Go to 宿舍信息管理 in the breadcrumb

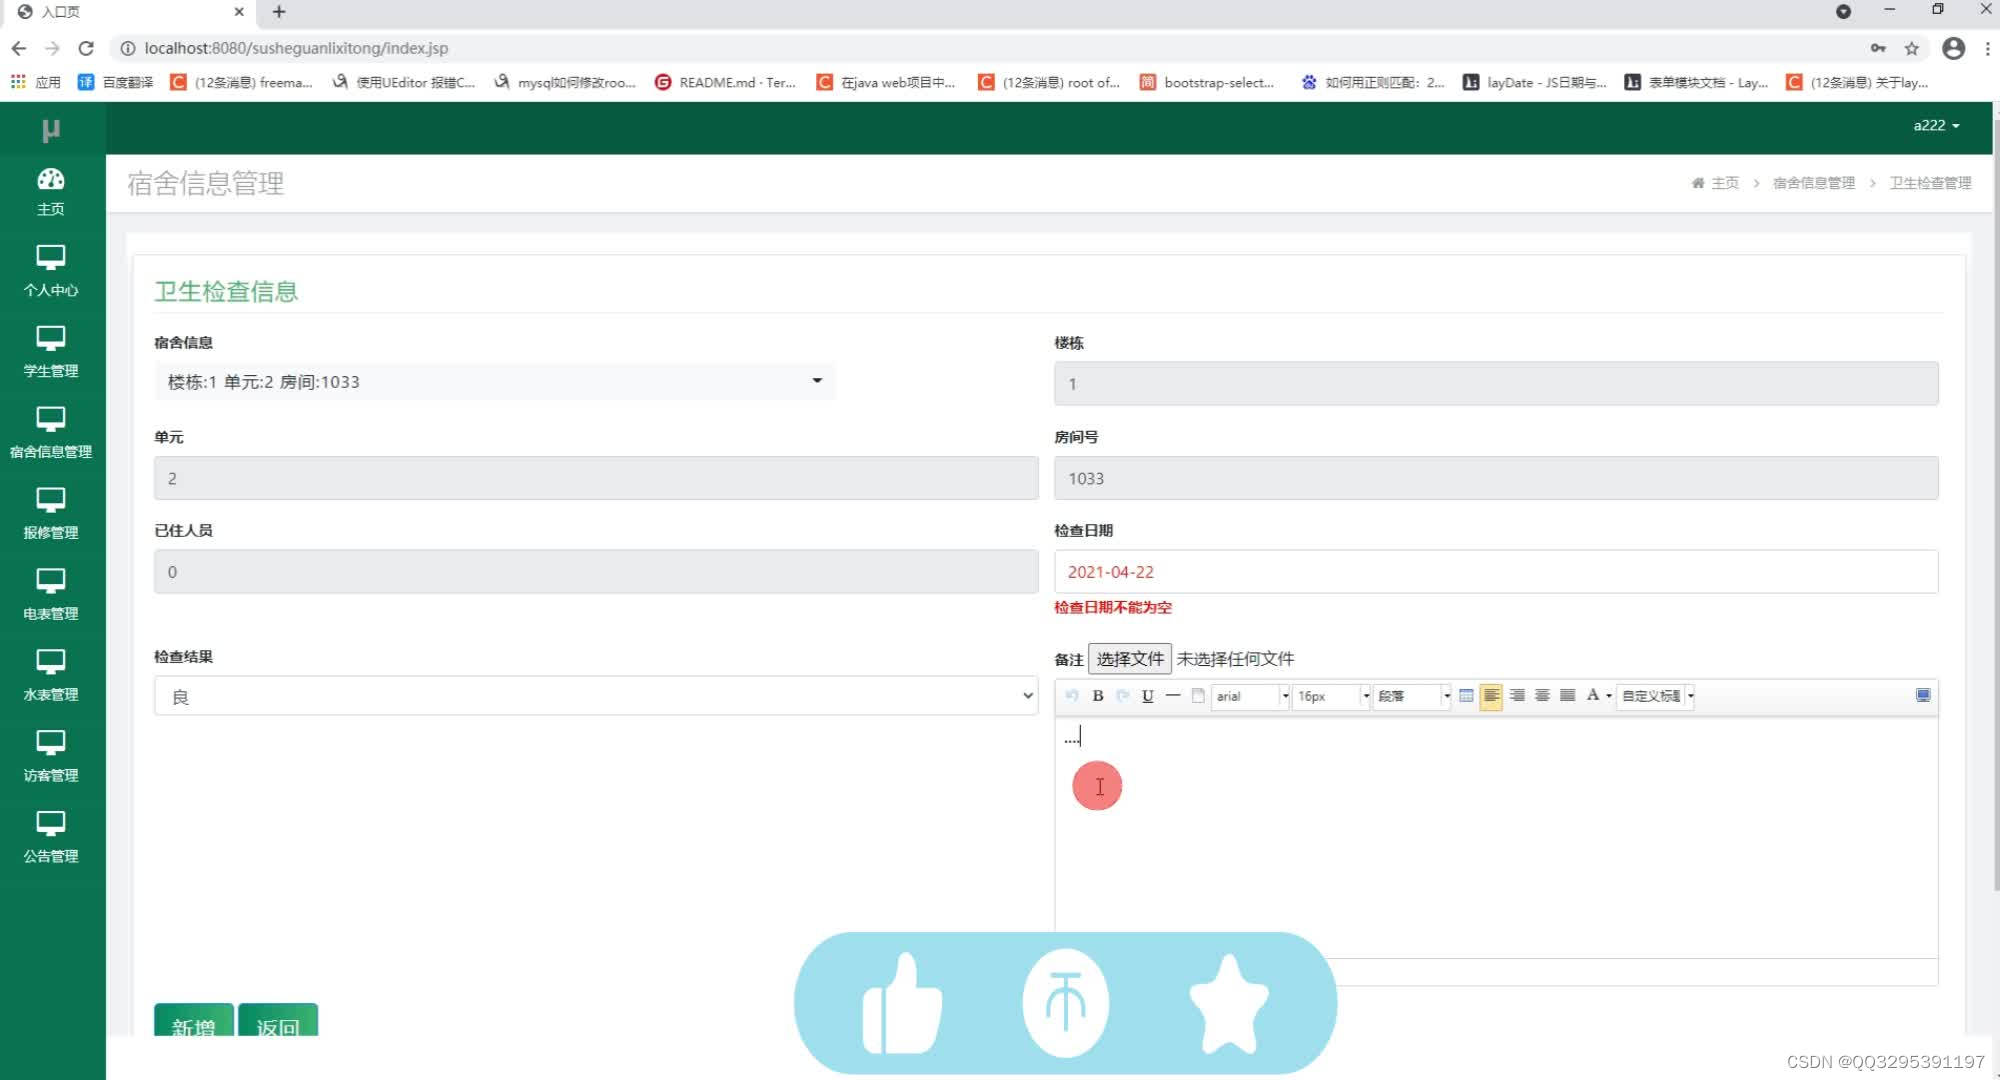[1814, 183]
